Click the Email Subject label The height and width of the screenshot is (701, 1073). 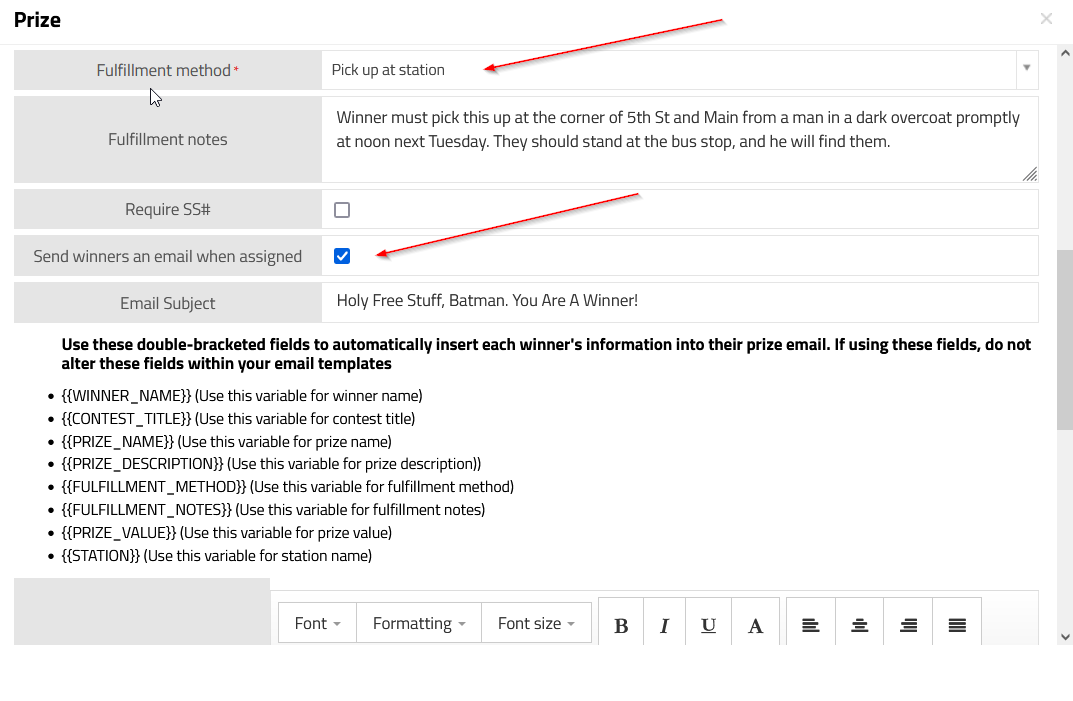point(168,303)
